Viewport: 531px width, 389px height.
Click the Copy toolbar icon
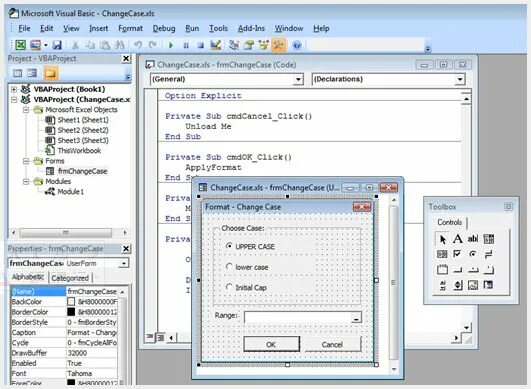pyautogui.click(x=90, y=45)
